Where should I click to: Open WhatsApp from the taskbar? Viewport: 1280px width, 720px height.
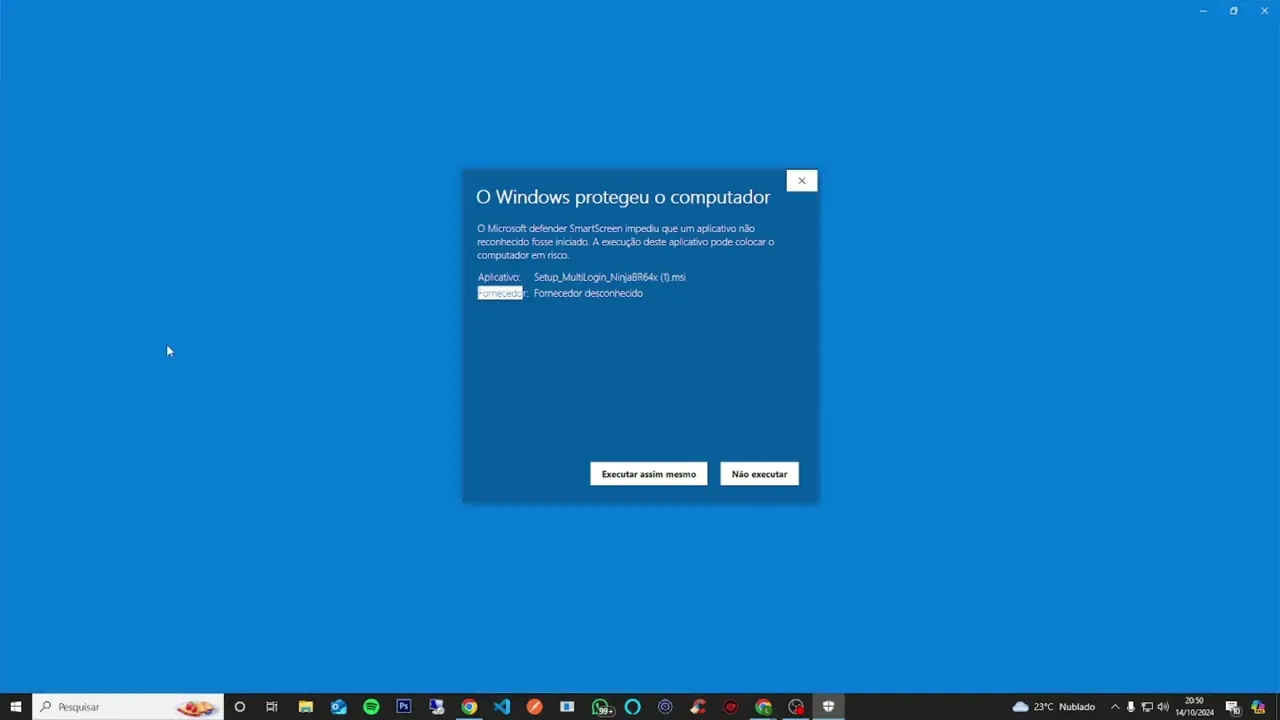[x=600, y=707]
